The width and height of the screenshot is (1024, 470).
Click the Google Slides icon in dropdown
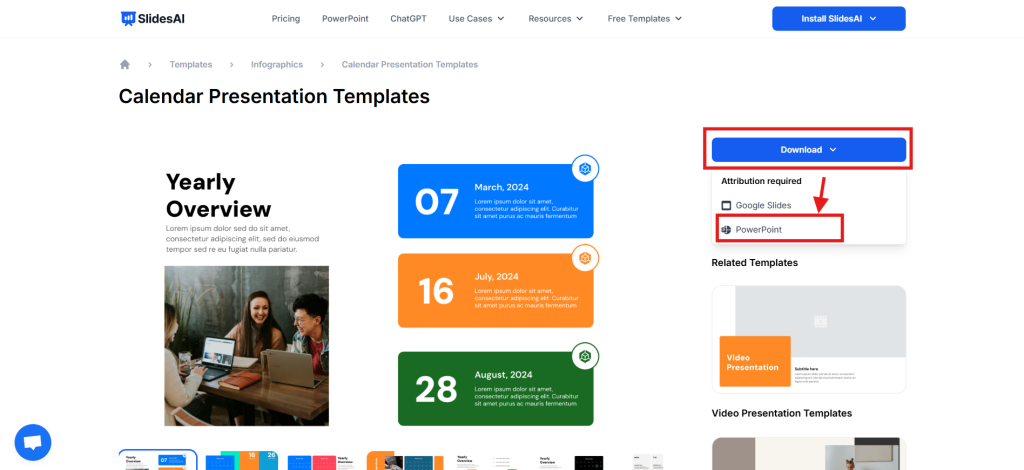click(x=726, y=206)
